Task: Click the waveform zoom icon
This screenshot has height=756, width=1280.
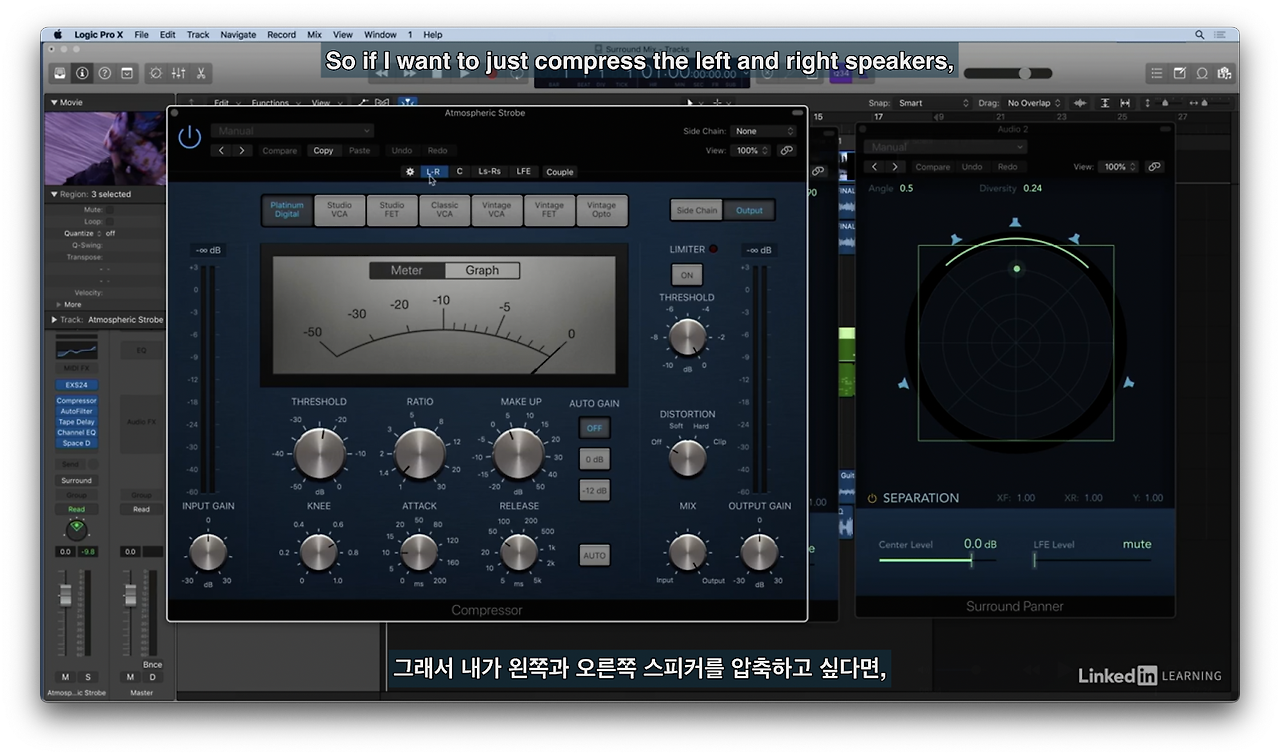Action: (x=1080, y=103)
